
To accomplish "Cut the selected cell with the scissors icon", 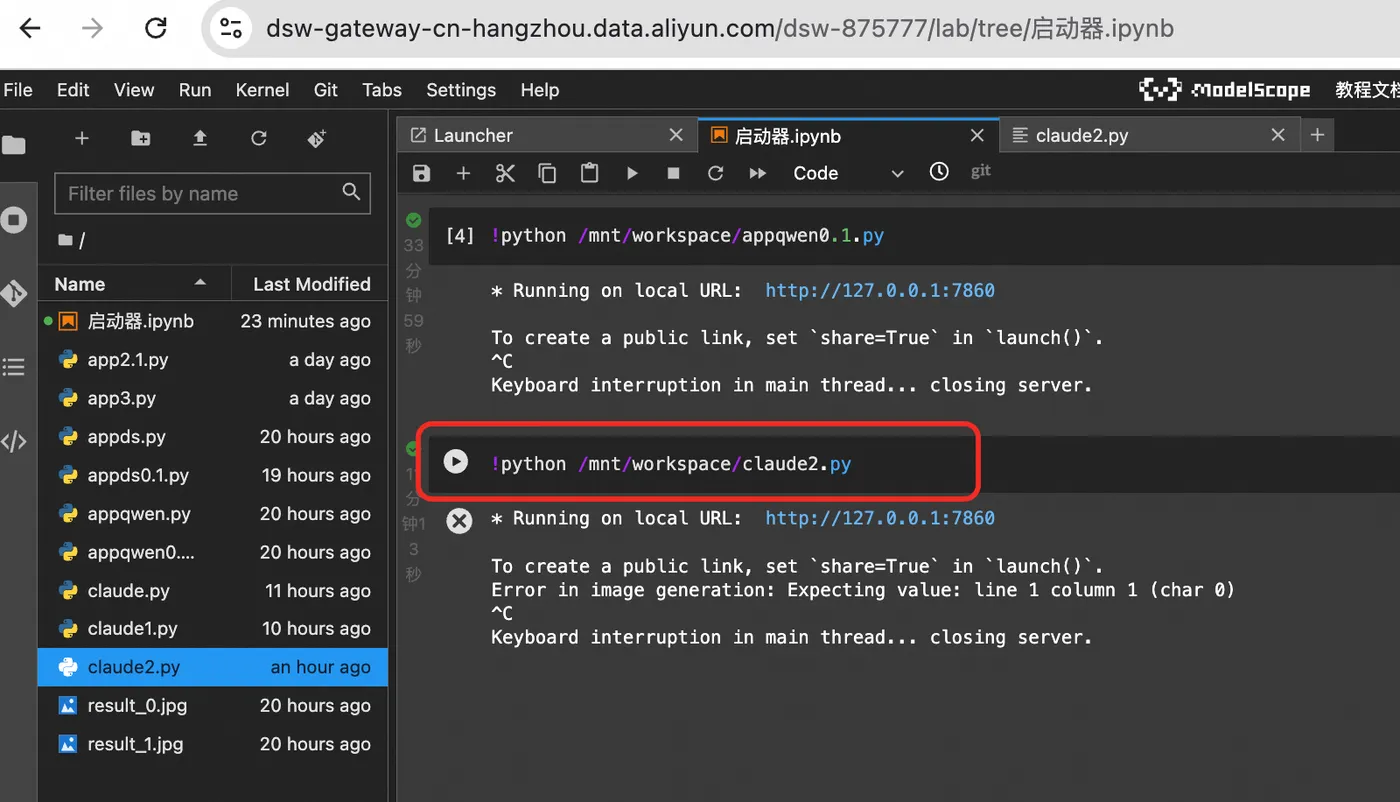I will (505, 173).
